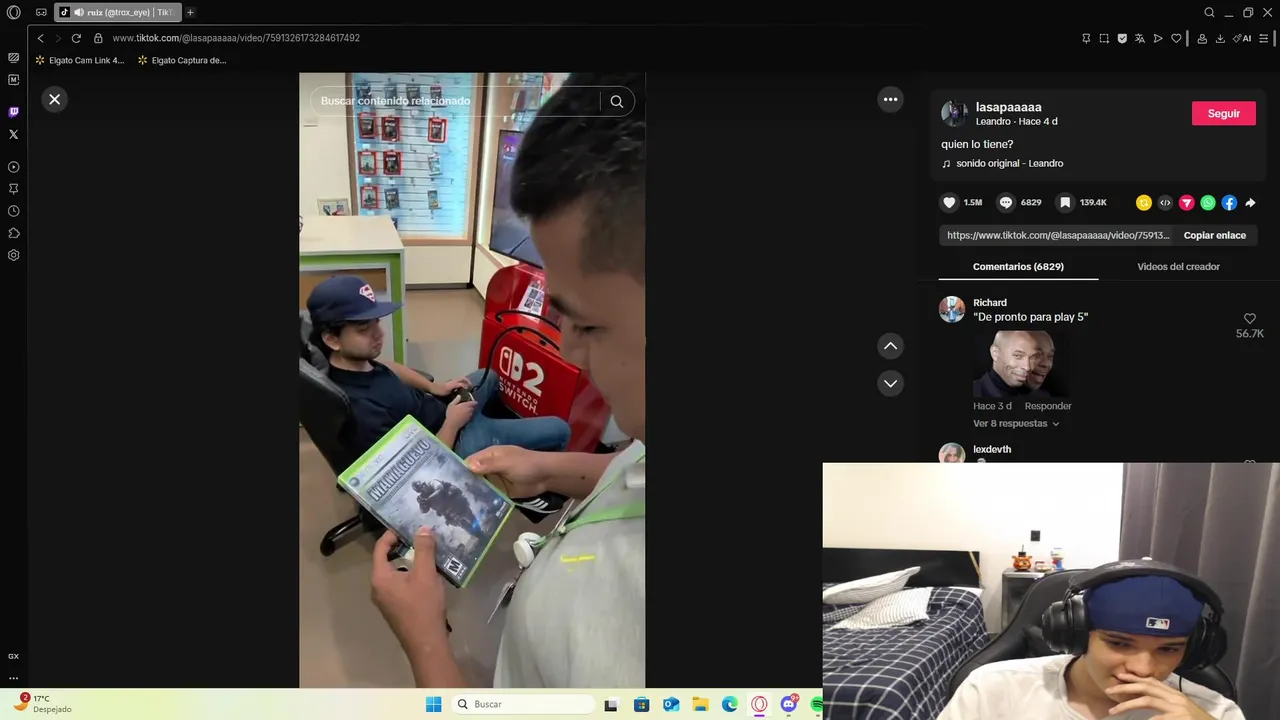Select the TikTok browser tab
Viewport: 1280px width, 720px height.
[x=118, y=12]
